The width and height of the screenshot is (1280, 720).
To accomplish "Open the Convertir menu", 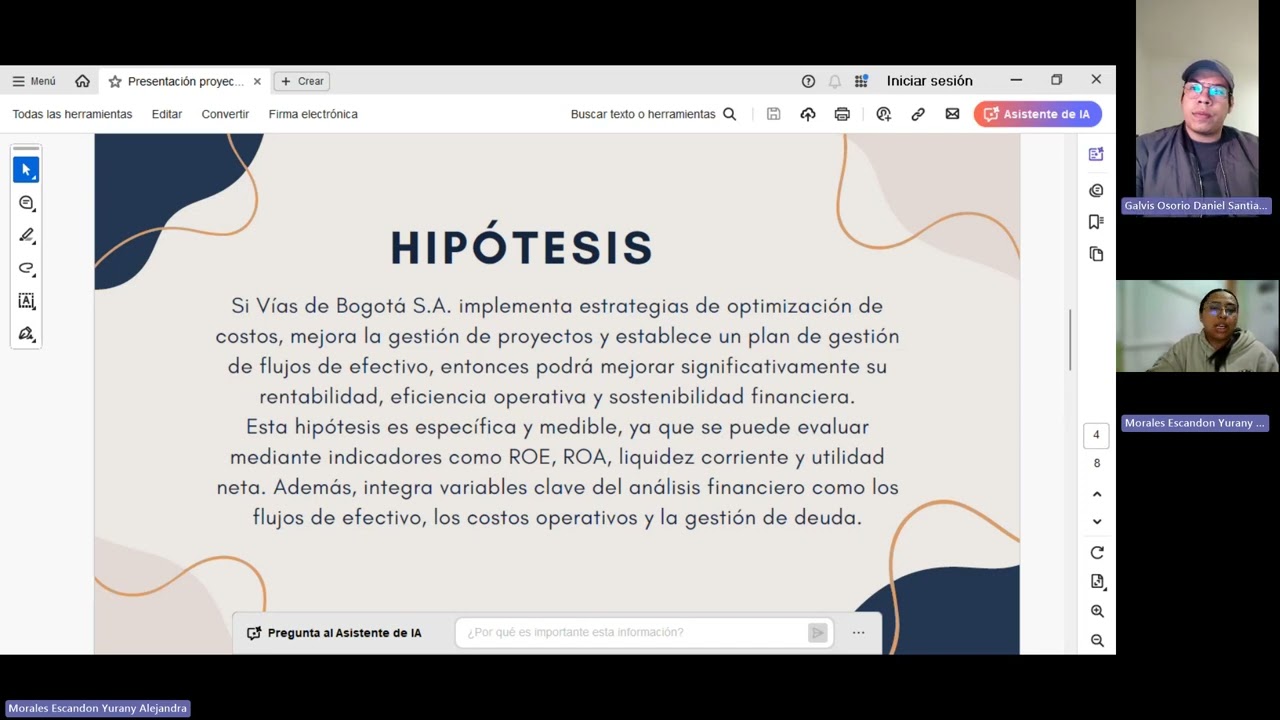I will [225, 114].
